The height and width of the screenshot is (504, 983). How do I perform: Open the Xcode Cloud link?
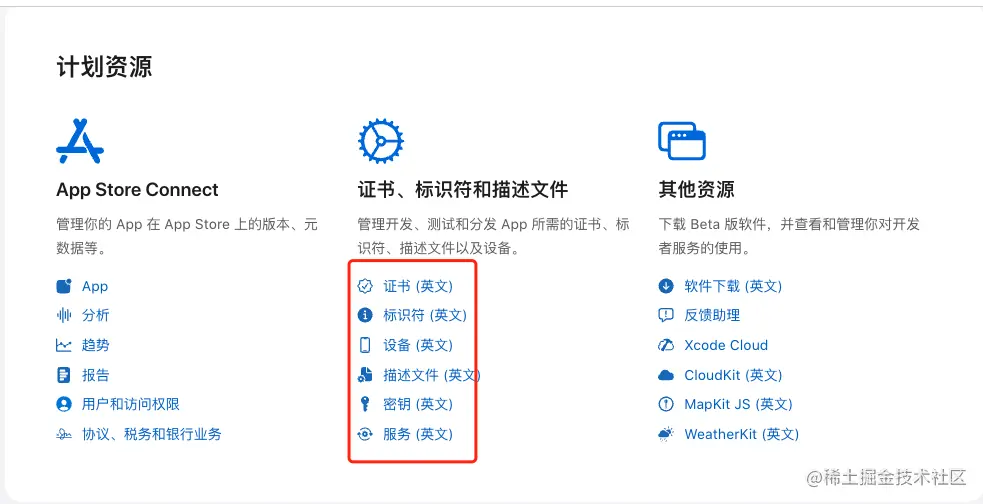click(726, 345)
